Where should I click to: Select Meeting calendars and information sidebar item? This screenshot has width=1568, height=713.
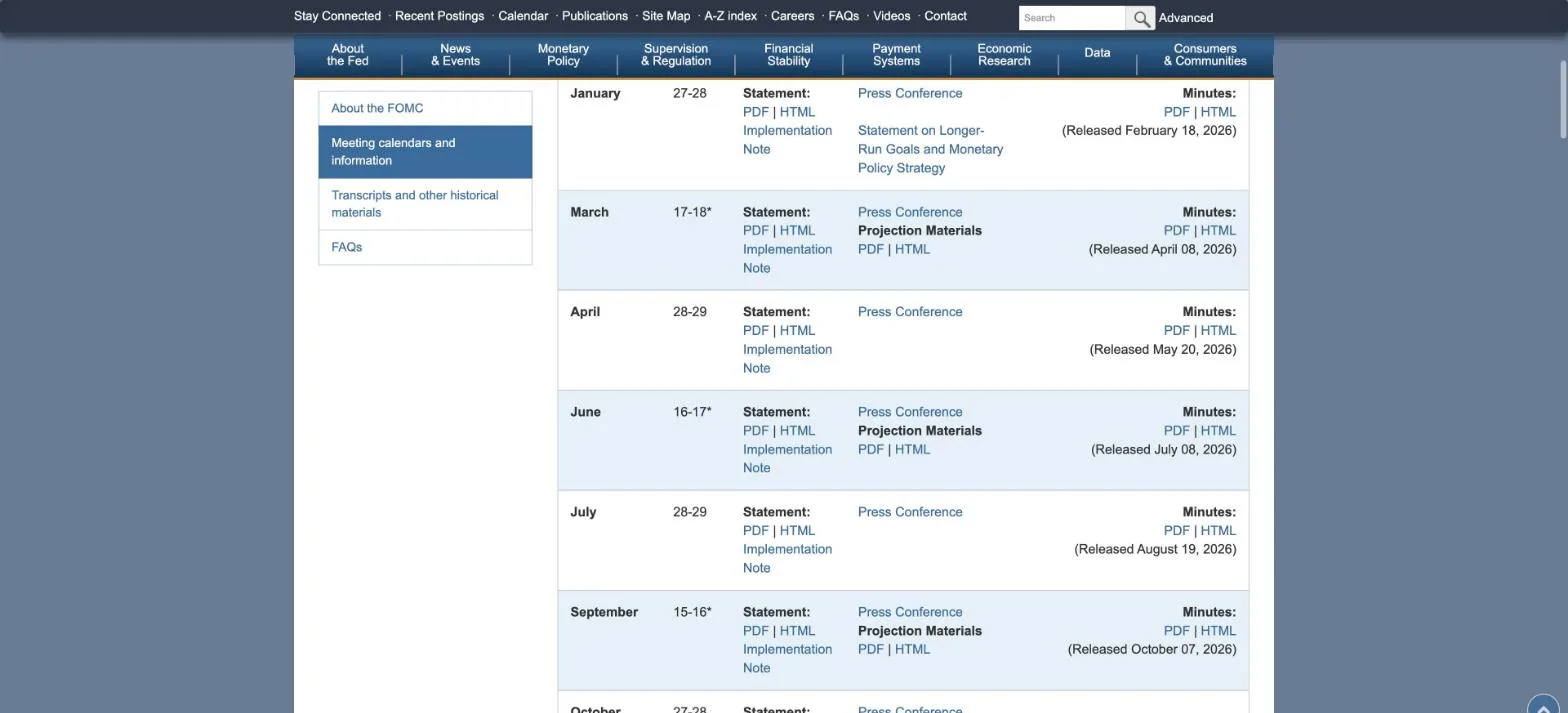(425, 152)
